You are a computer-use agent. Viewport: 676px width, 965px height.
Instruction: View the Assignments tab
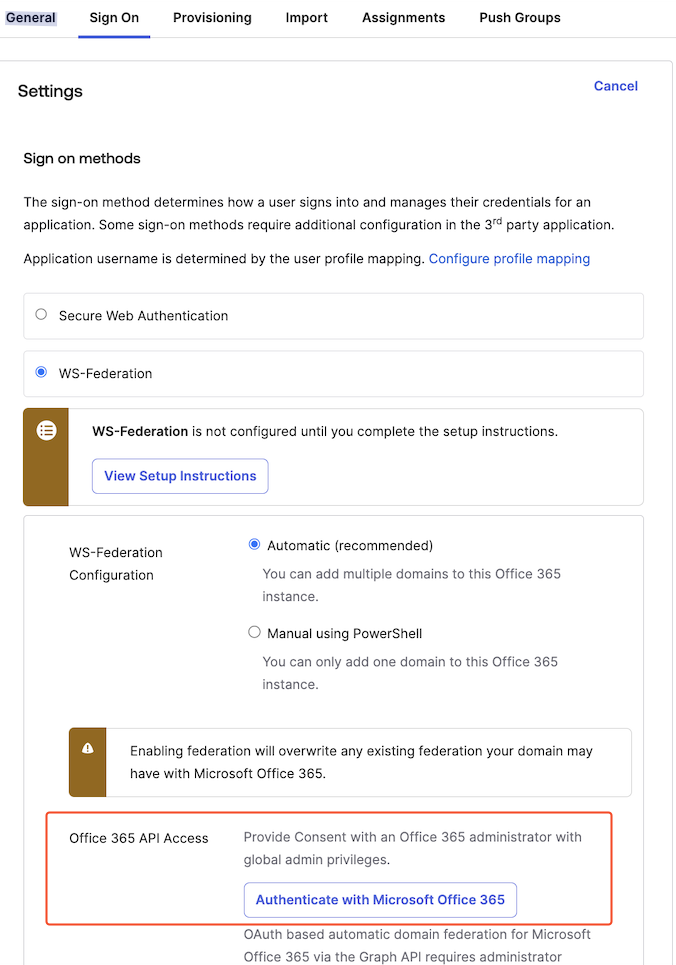point(403,17)
